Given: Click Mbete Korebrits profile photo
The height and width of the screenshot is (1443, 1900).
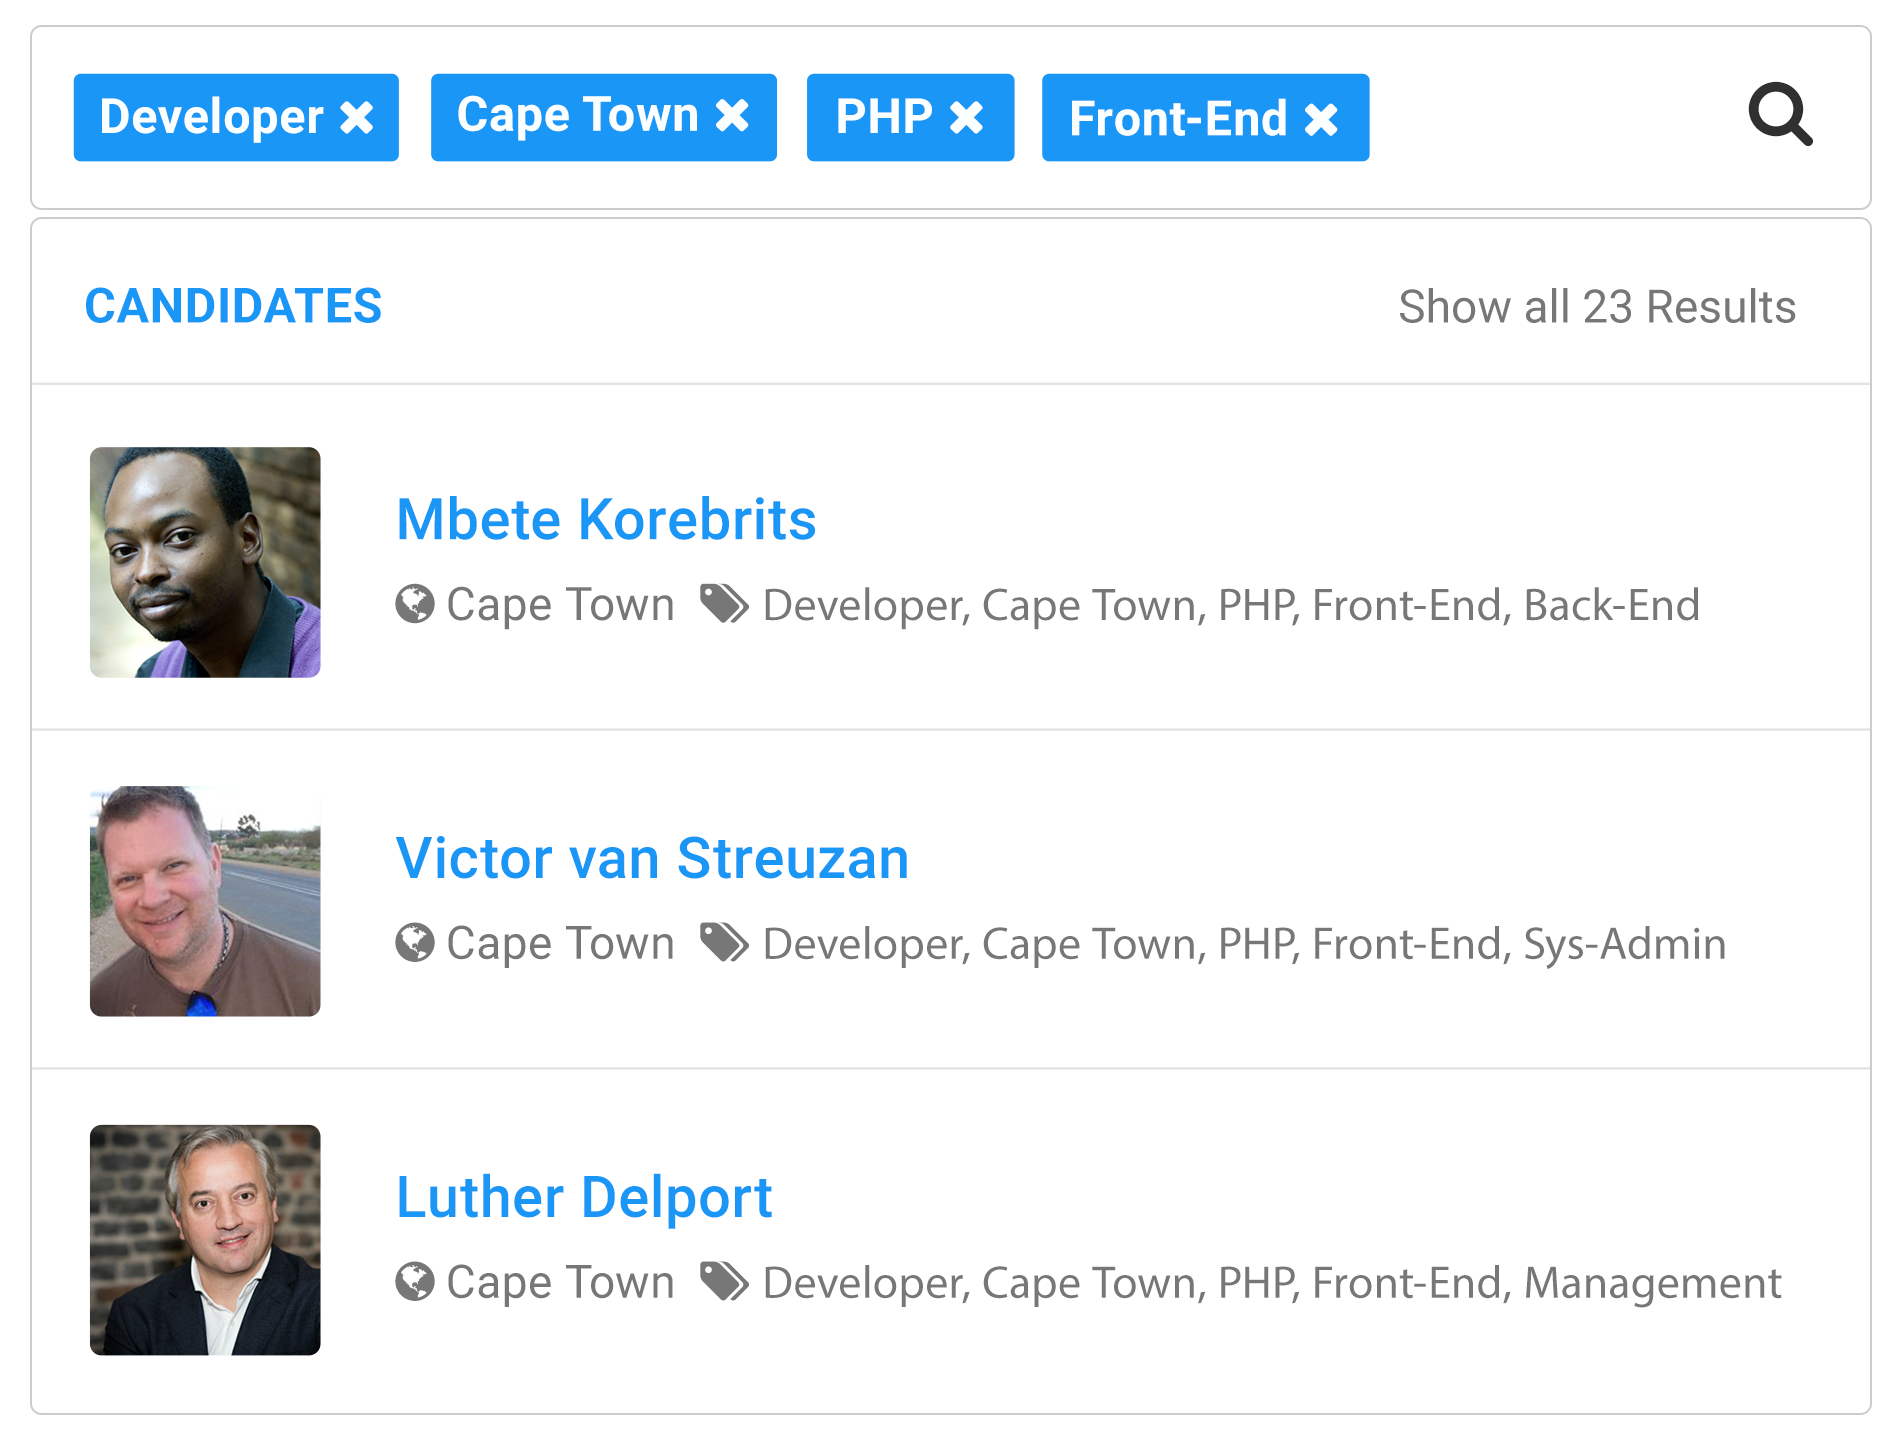Looking at the screenshot, I should (x=205, y=562).
